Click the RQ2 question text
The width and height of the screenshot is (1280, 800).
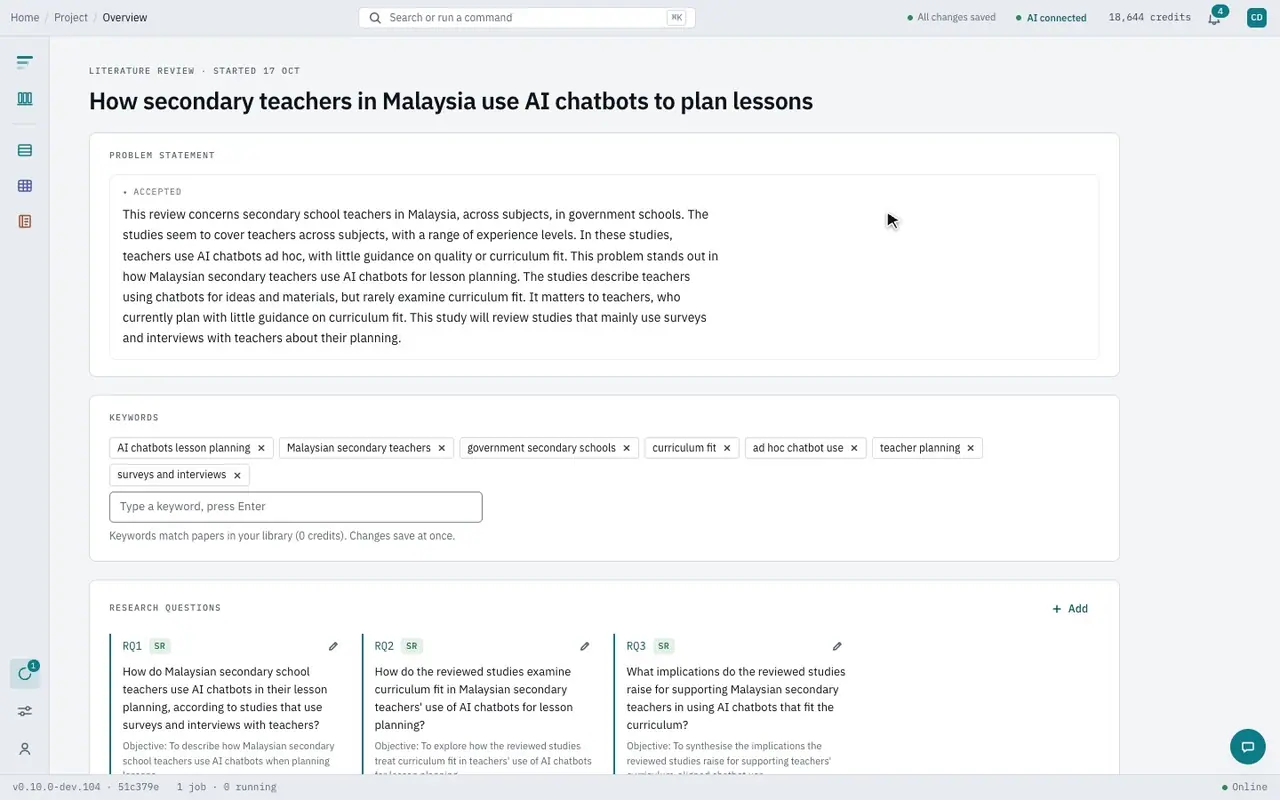coord(474,698)
